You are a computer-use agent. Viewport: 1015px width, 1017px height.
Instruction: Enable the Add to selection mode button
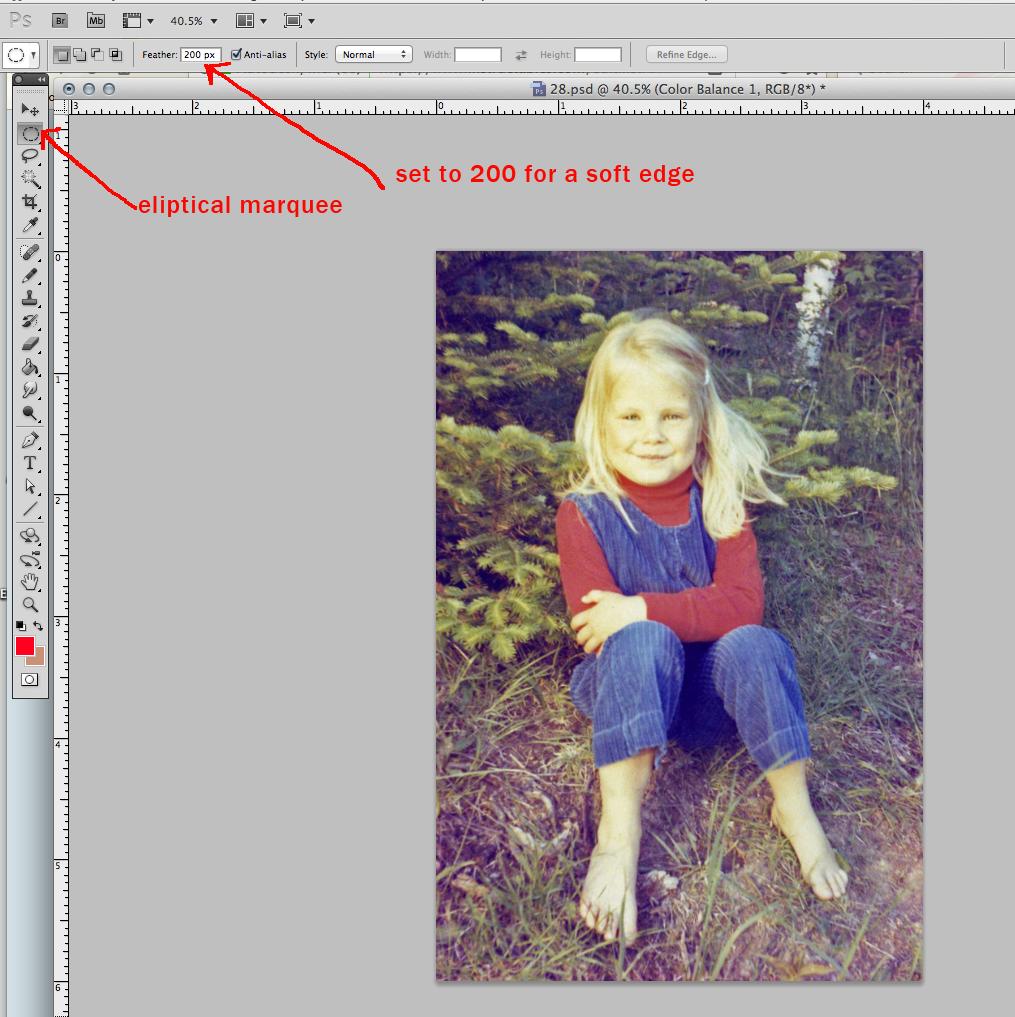(x=80, y=54)
